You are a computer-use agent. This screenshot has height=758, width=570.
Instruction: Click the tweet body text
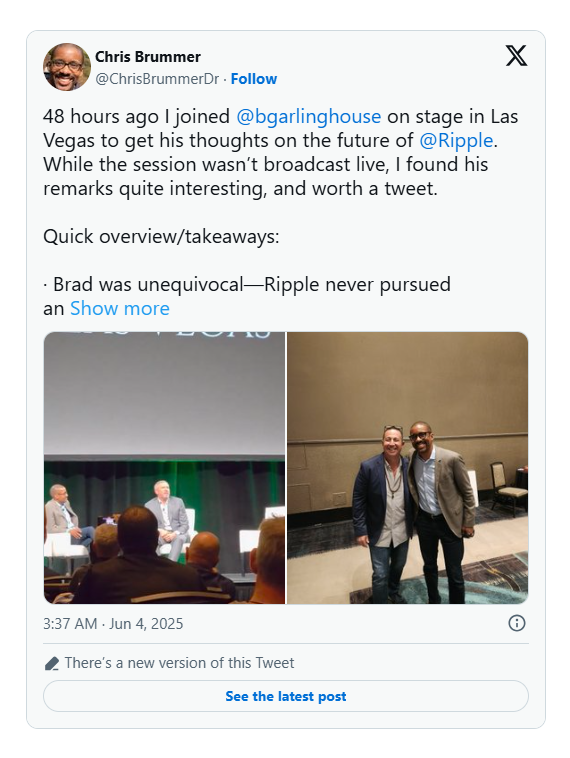coord(280,152)
